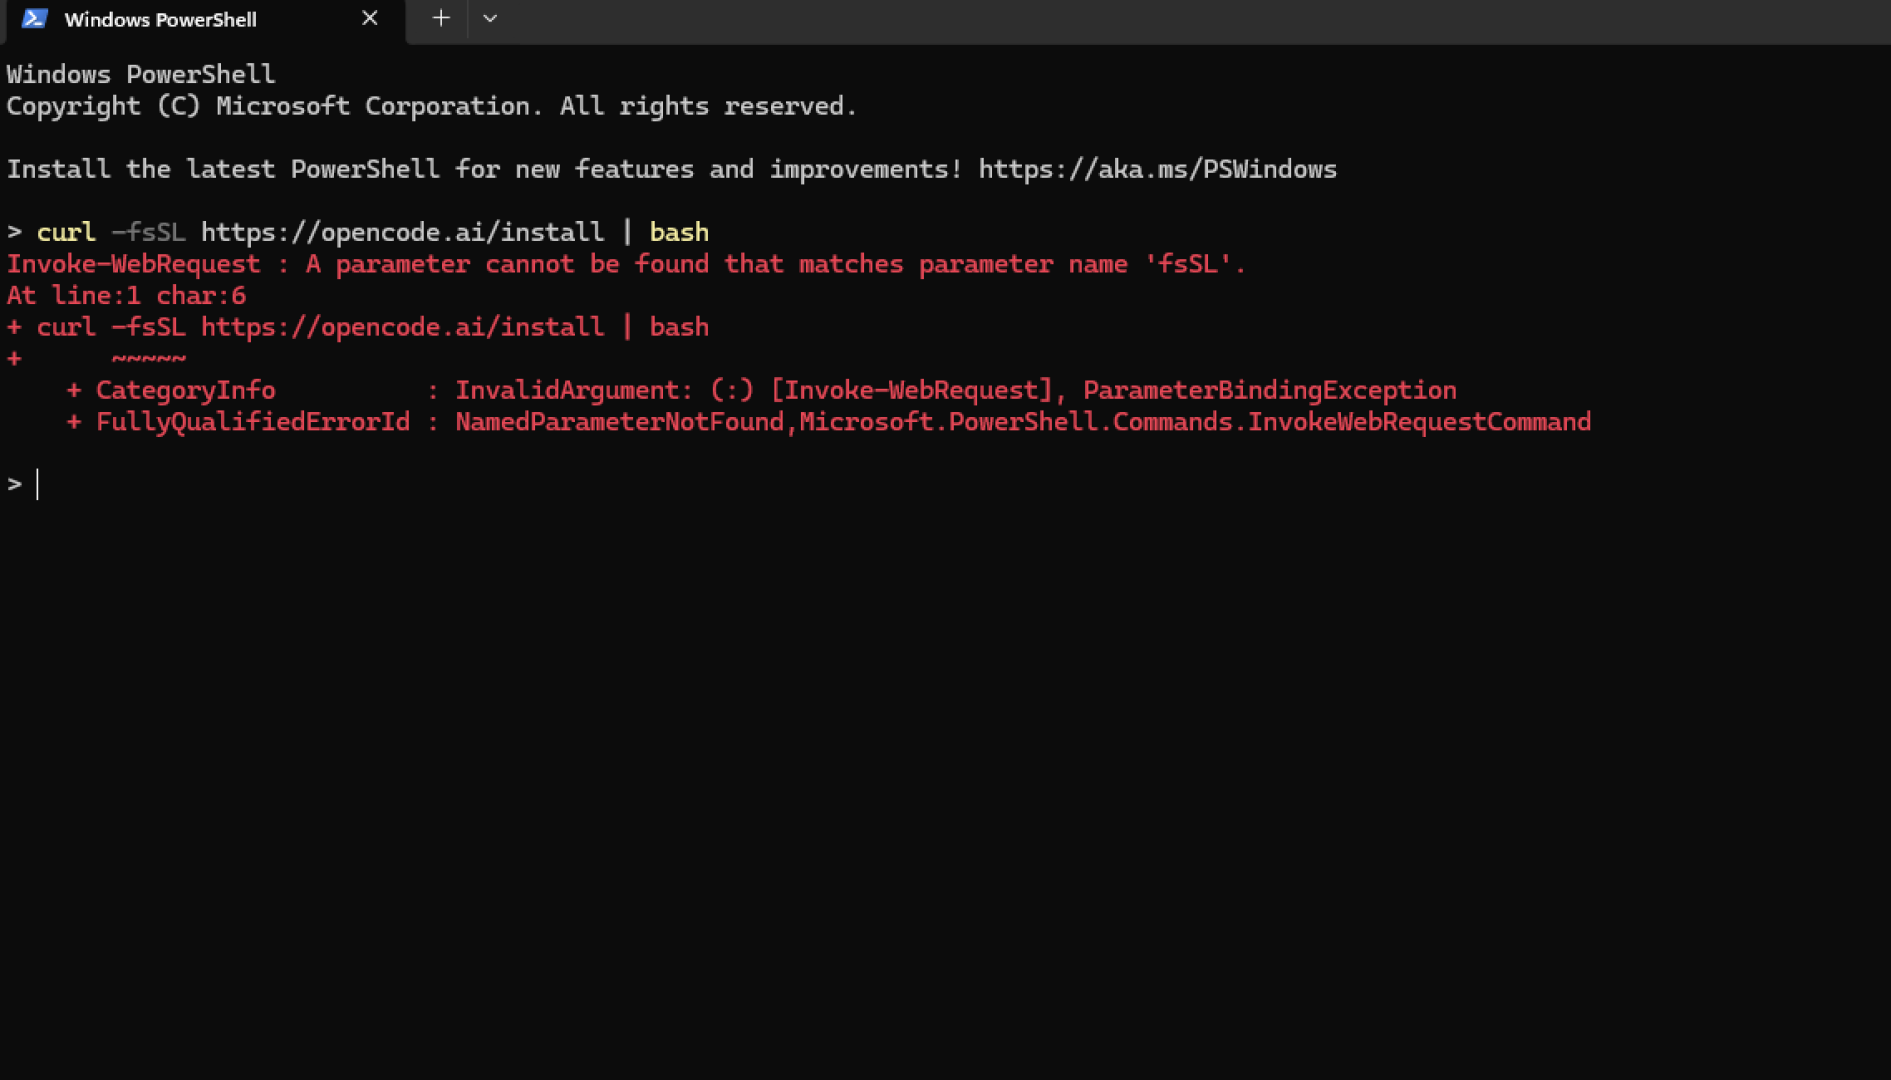Click the 'Windows PowerShell' header text in terminal

pos(141,75)
